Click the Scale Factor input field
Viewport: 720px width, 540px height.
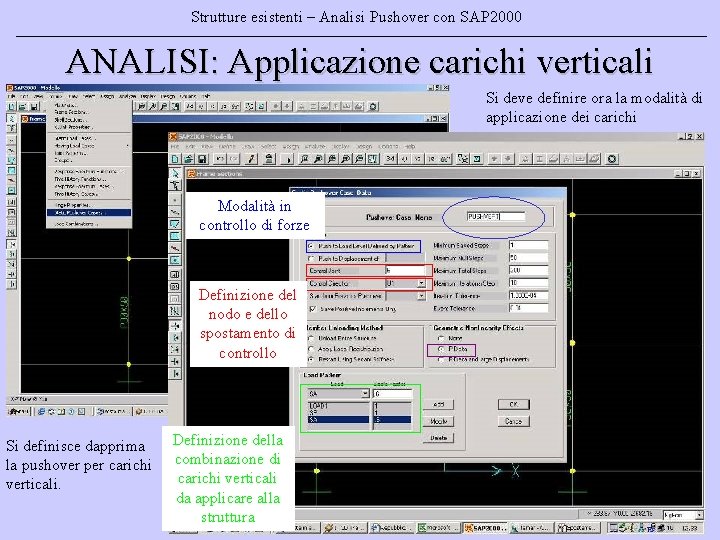[393, 394]
